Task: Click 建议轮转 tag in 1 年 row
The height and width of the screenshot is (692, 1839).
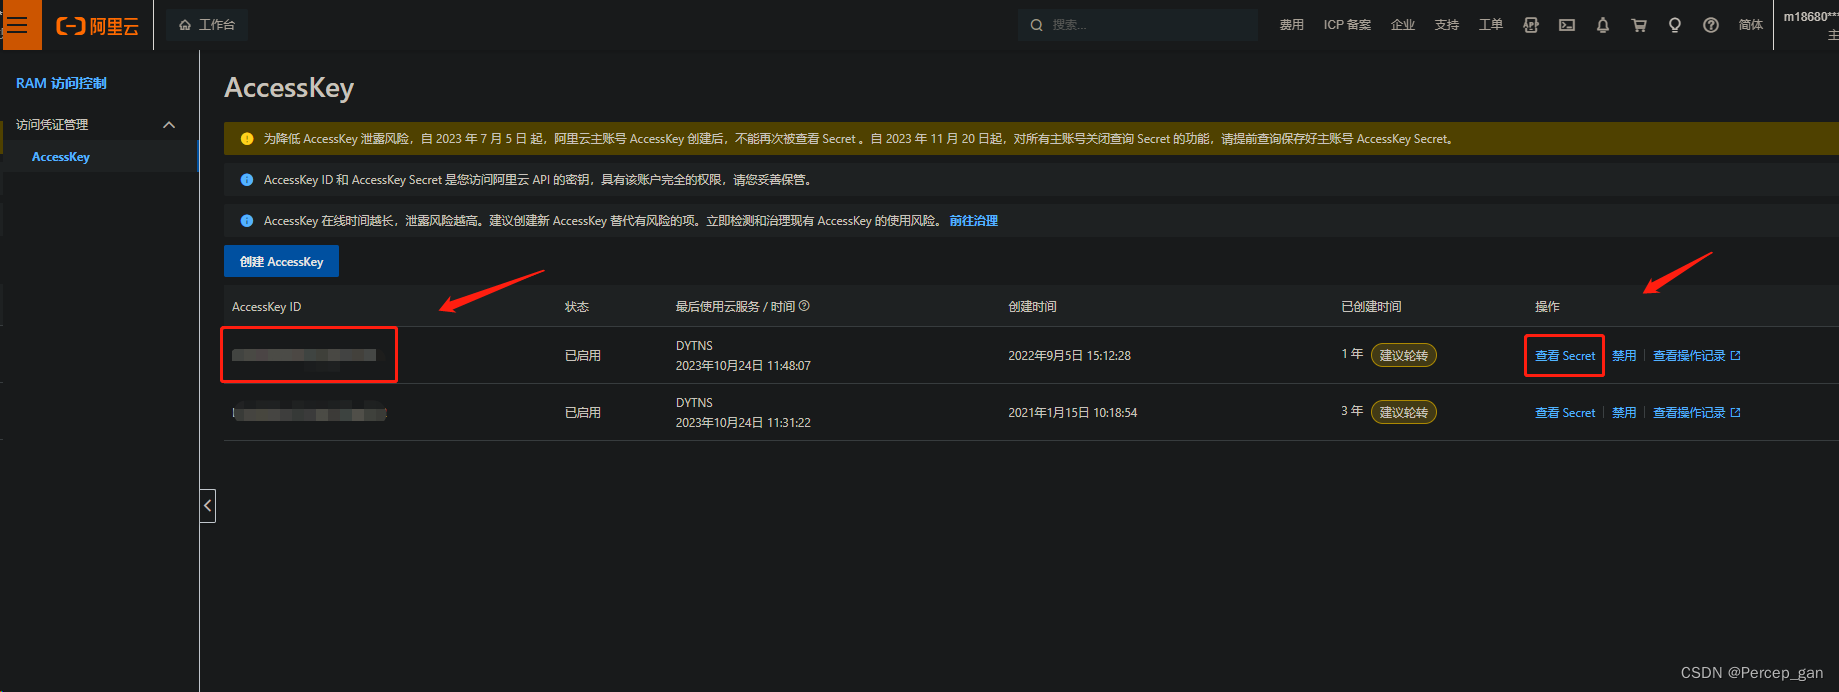Action: [x=1404, y=355]
